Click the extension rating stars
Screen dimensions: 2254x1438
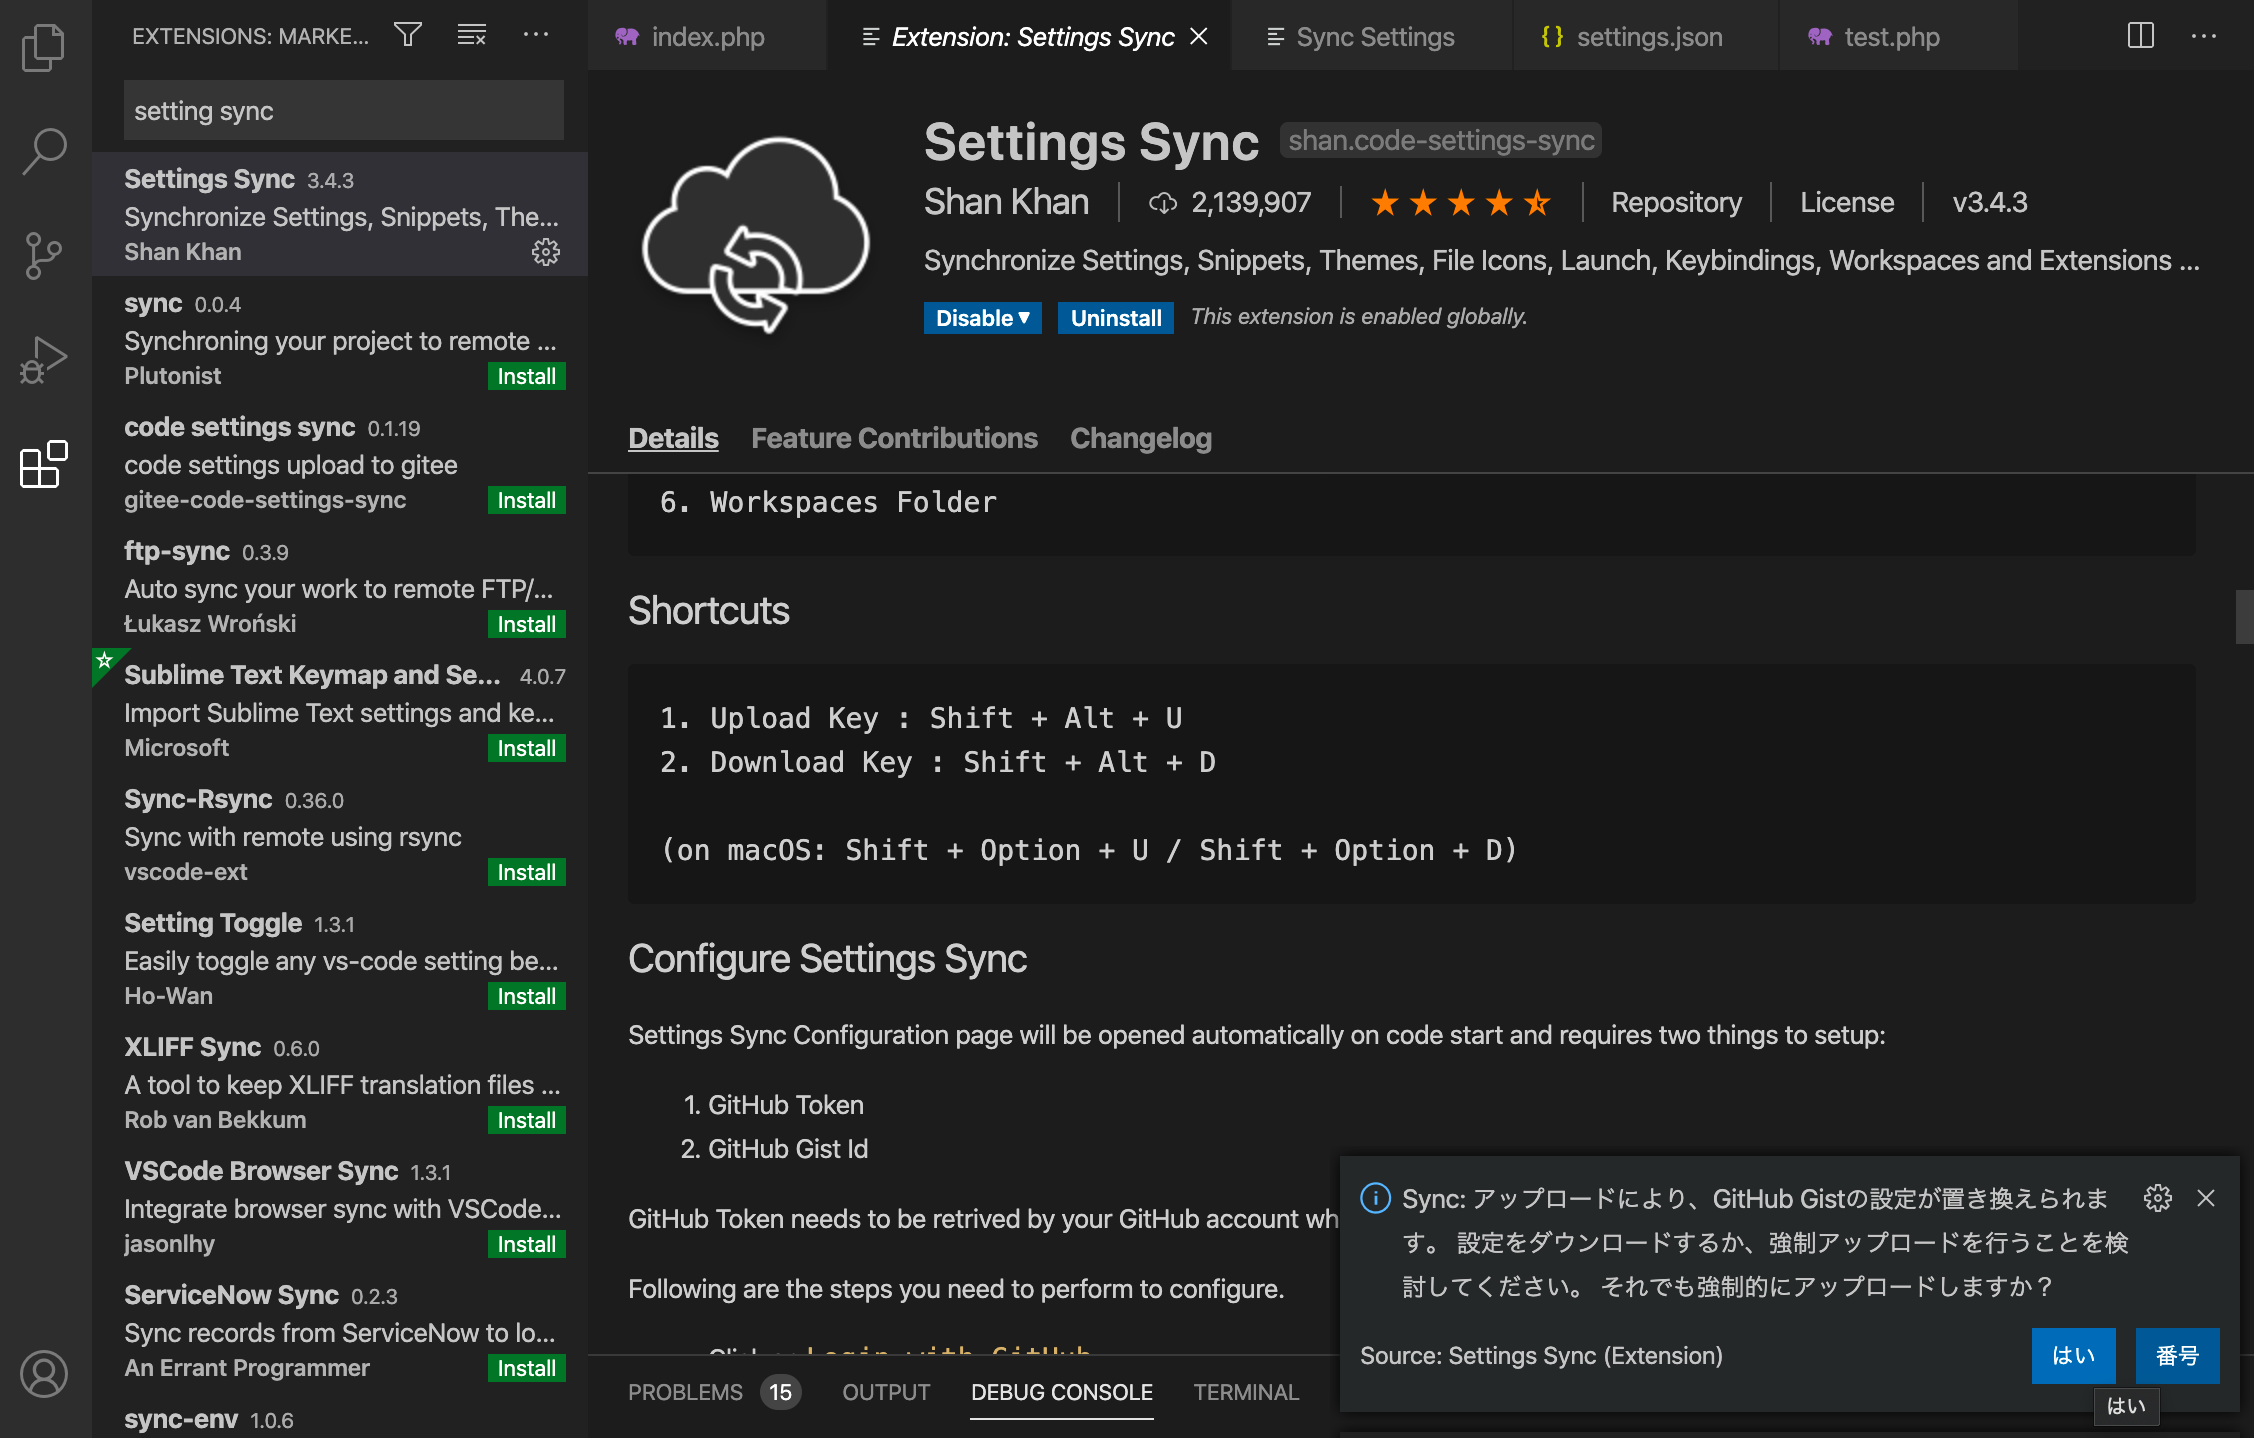[x=1460, y=203]
